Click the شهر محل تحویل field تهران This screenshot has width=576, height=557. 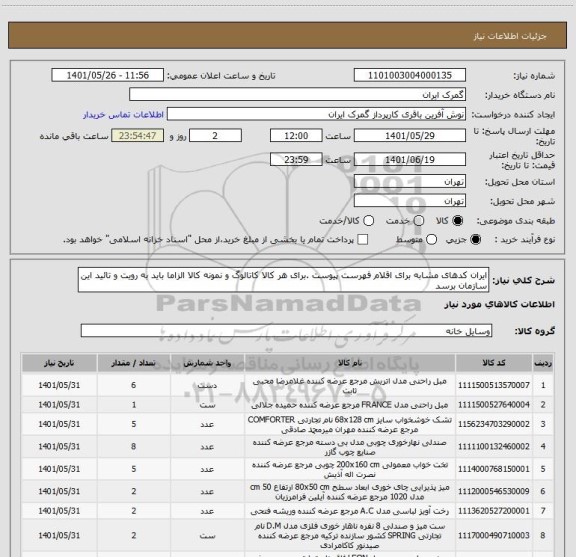click(x=410, y=201)
